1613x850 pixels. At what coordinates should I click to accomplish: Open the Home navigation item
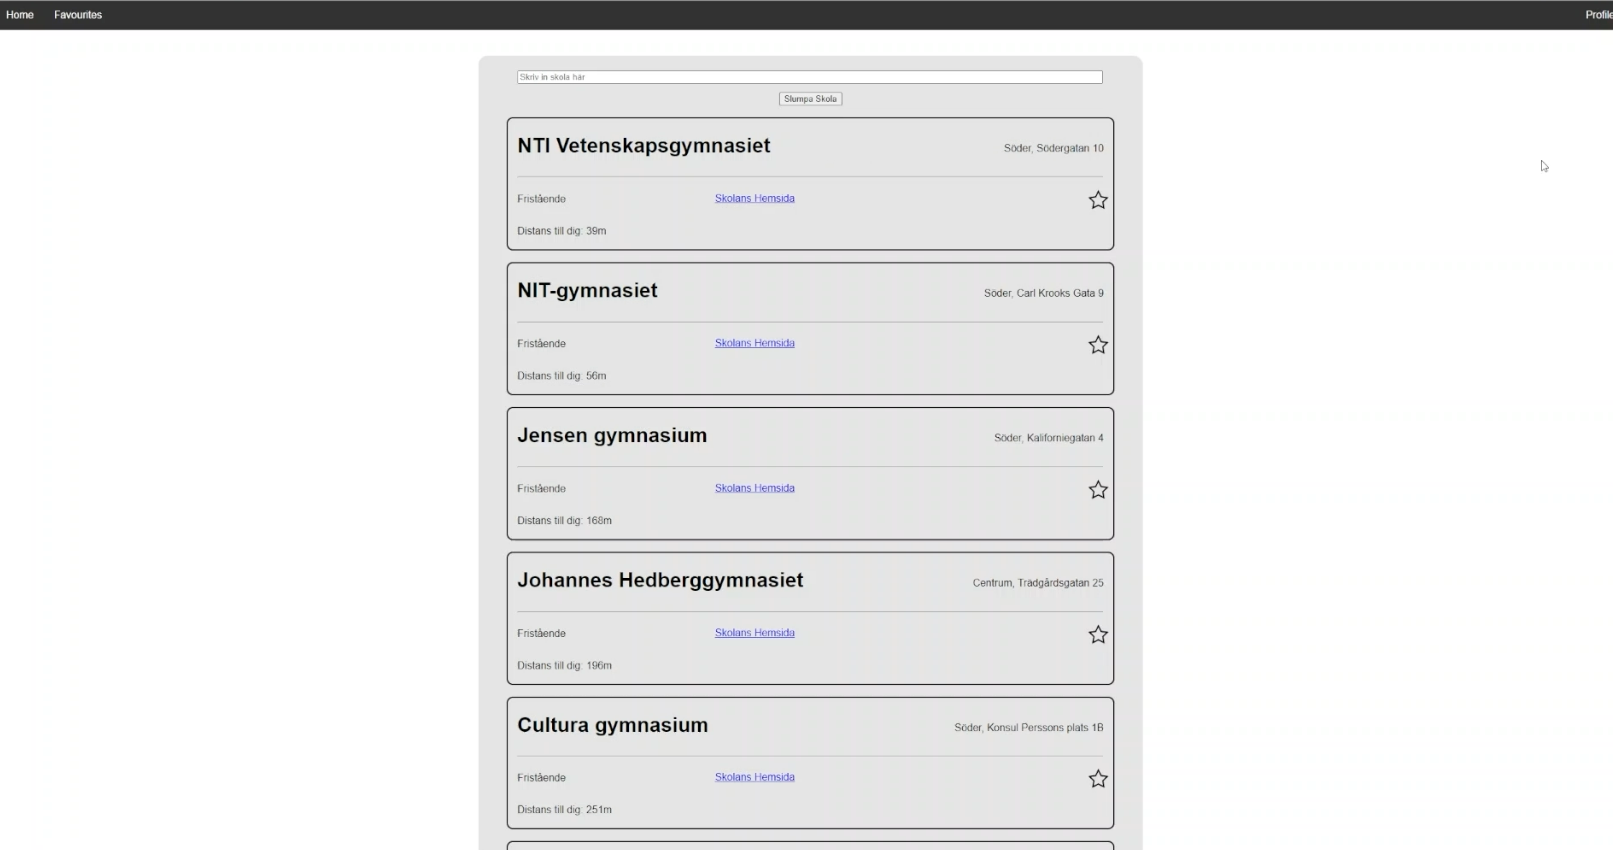point(20,15)
